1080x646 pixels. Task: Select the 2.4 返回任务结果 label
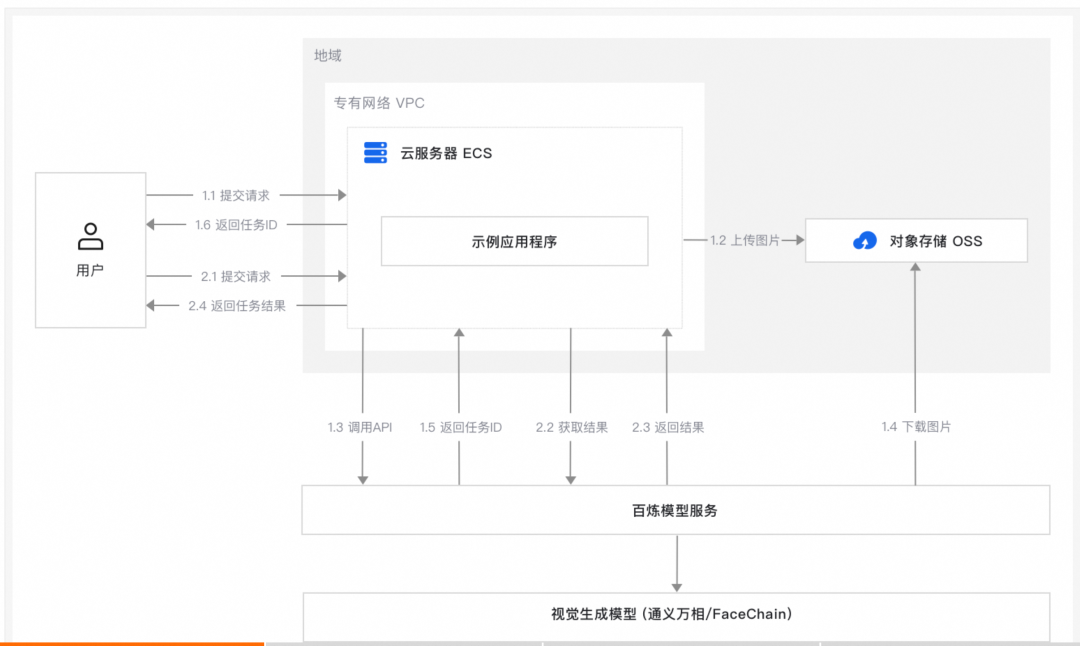pyautogui.click(x=237, y=306)
